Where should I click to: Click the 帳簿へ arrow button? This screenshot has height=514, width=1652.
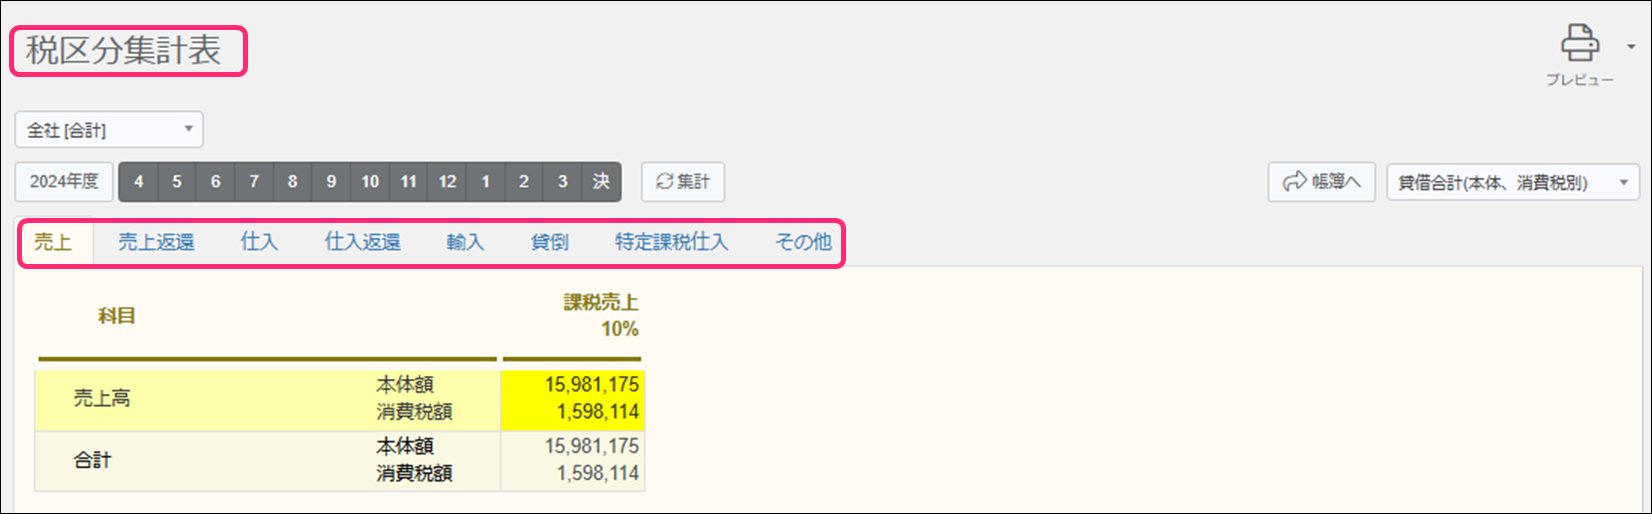(1322, 182)
